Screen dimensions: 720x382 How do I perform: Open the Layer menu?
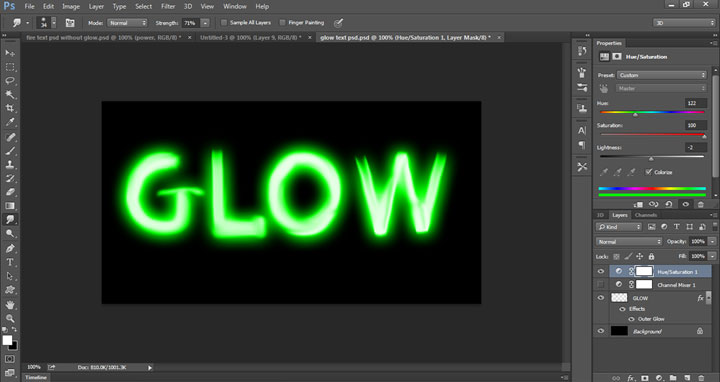[96, 6]
